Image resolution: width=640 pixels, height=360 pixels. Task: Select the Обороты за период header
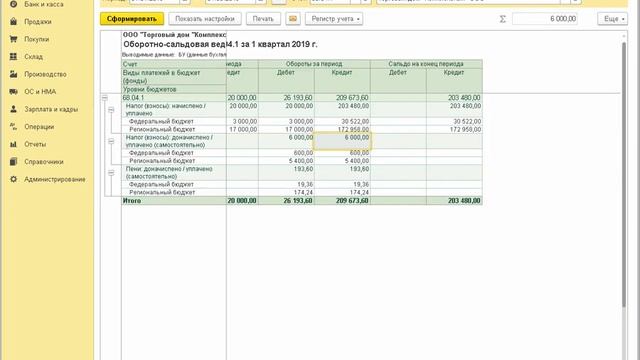(314, 64)
